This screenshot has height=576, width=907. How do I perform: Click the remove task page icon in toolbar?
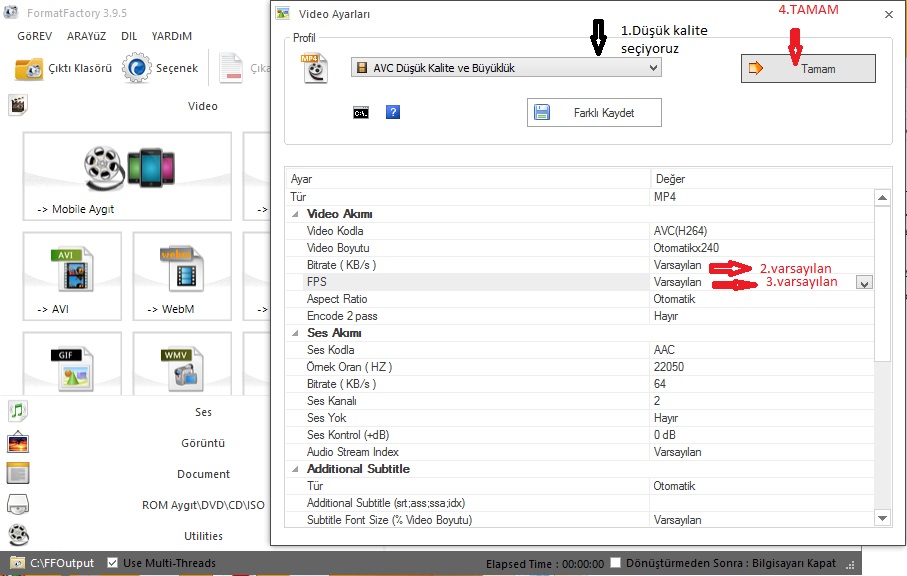tap(231, 68)
